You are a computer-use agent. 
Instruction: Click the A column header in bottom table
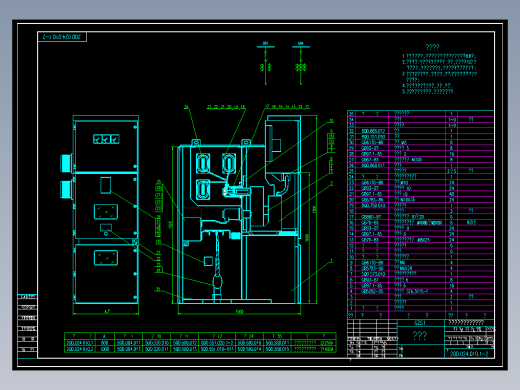point(105,336)
